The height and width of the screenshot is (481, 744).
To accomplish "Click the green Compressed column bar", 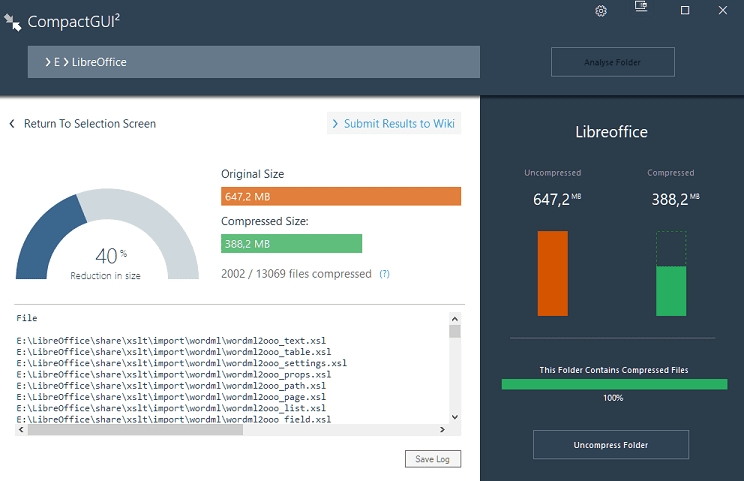I will pos(671,291).
